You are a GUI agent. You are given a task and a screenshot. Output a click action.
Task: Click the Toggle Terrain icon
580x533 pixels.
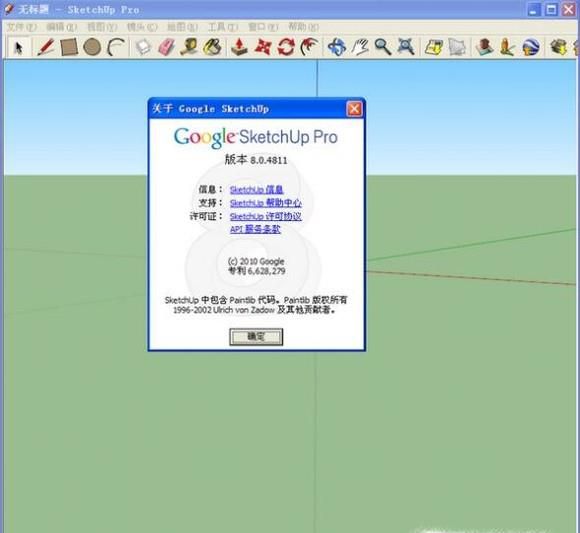click(457, 47)
